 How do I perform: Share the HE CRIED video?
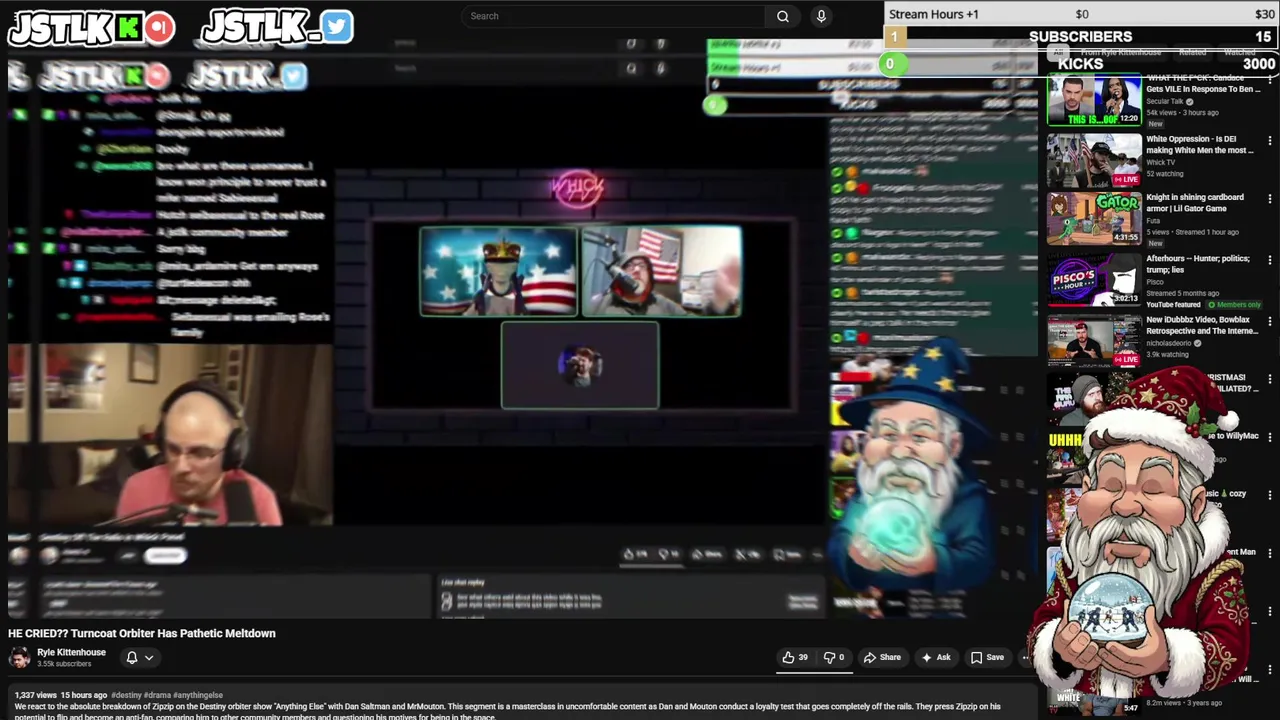pos(882,657)
